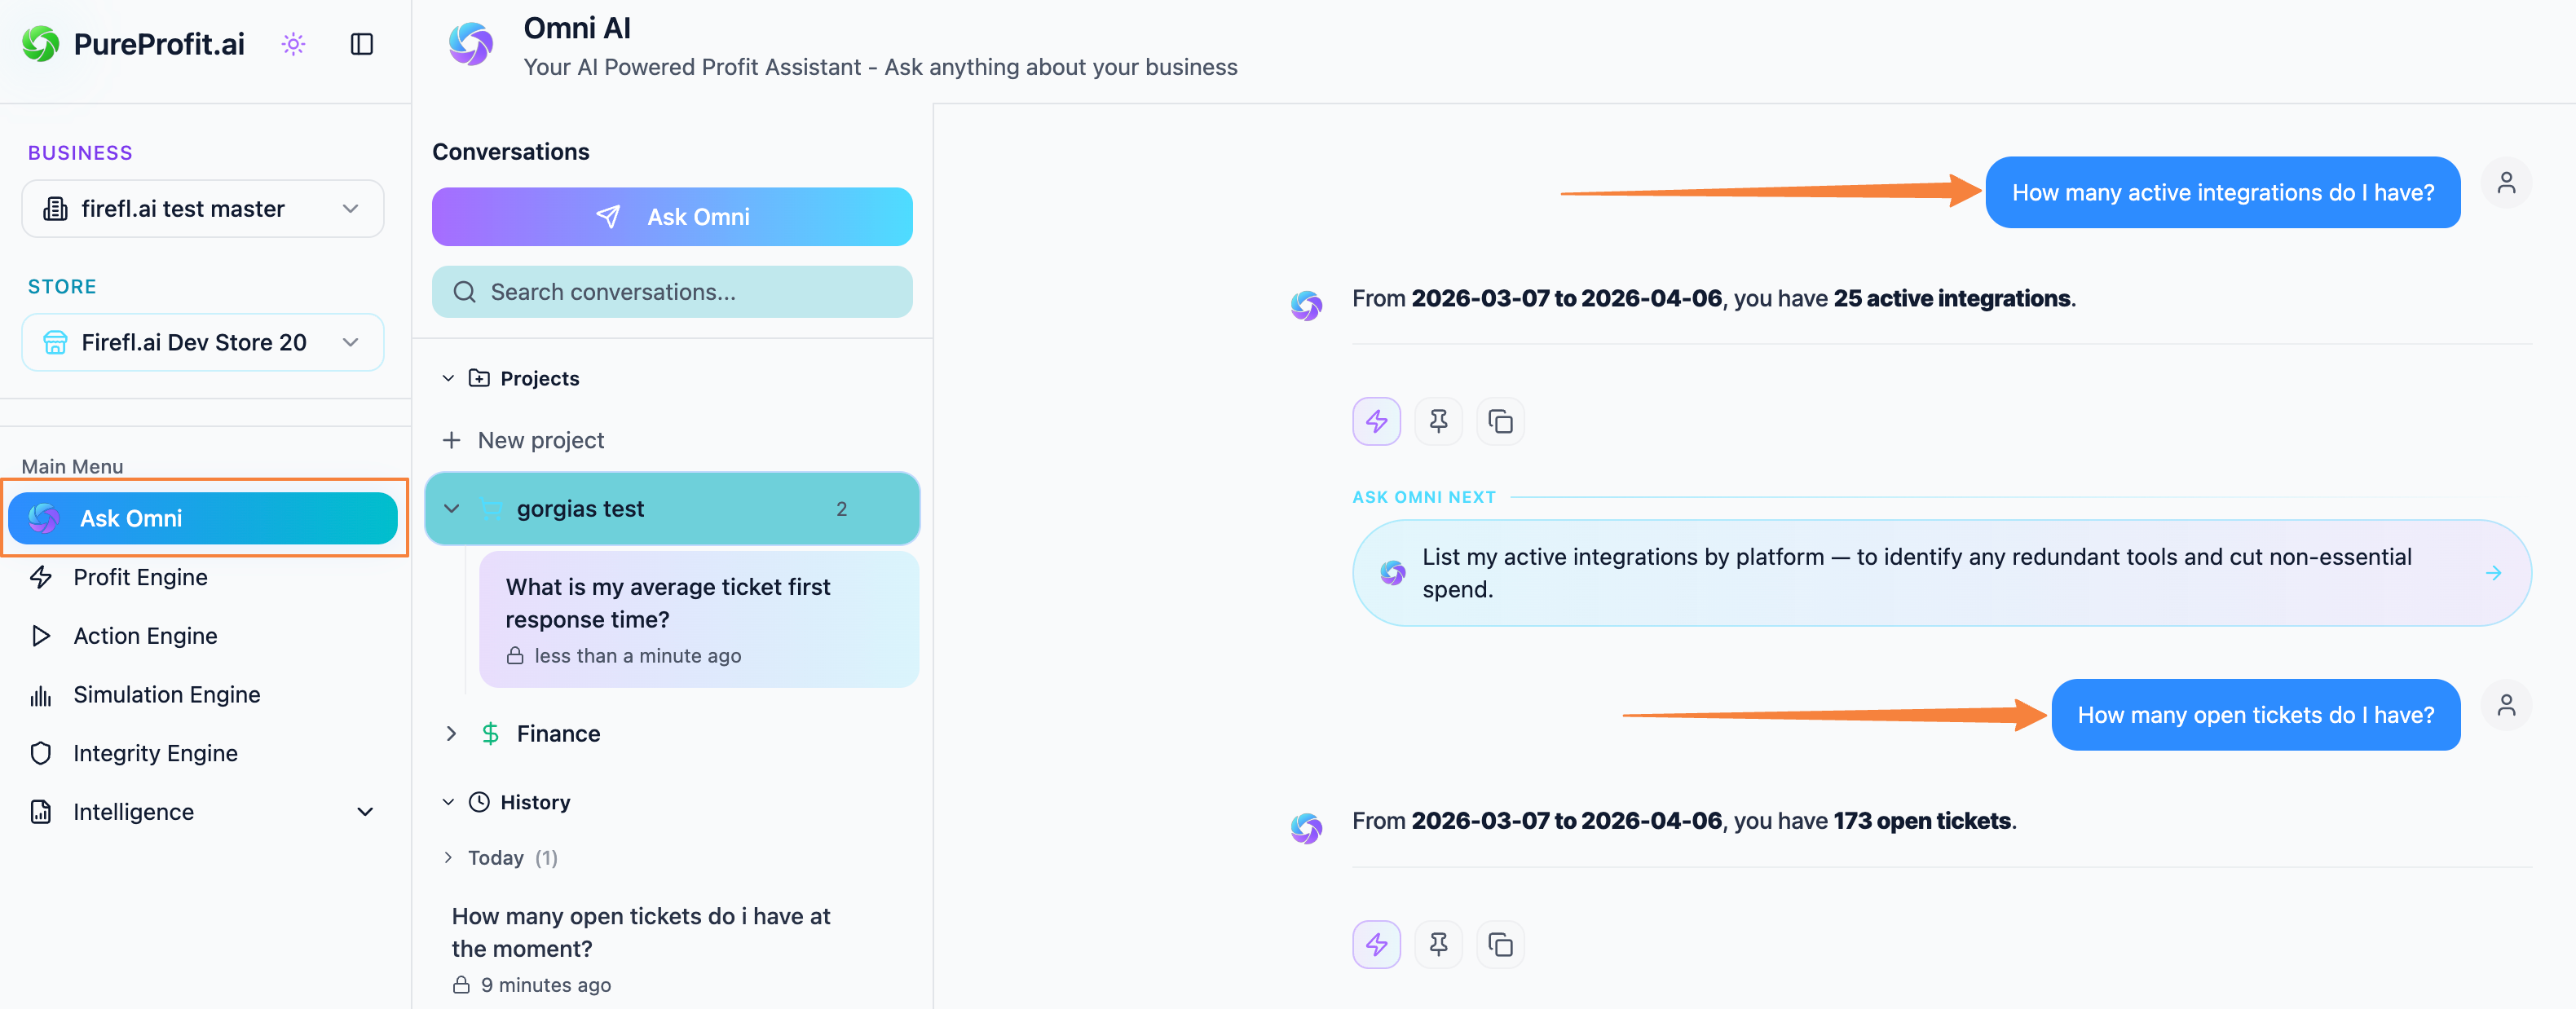Copy the active integrations response
This screenshot has height=1009, width=2576.
[1500, 421]
